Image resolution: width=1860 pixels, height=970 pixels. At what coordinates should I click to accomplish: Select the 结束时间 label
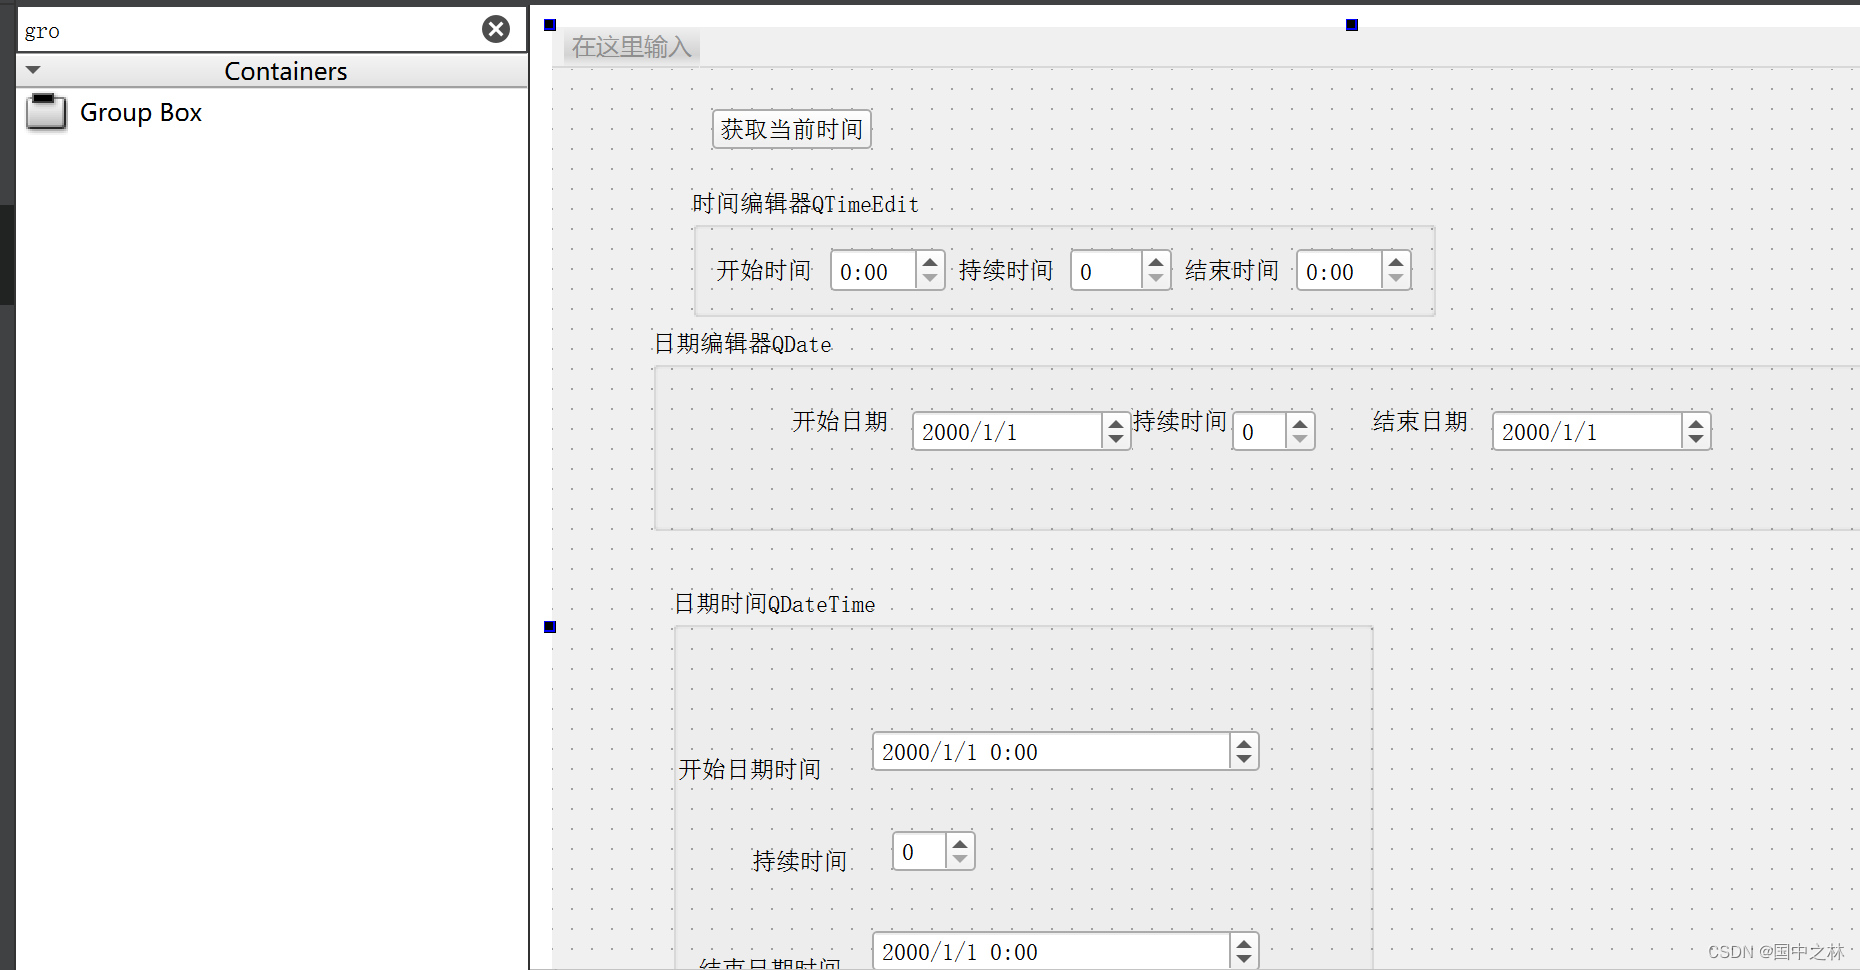(1232, 271)
